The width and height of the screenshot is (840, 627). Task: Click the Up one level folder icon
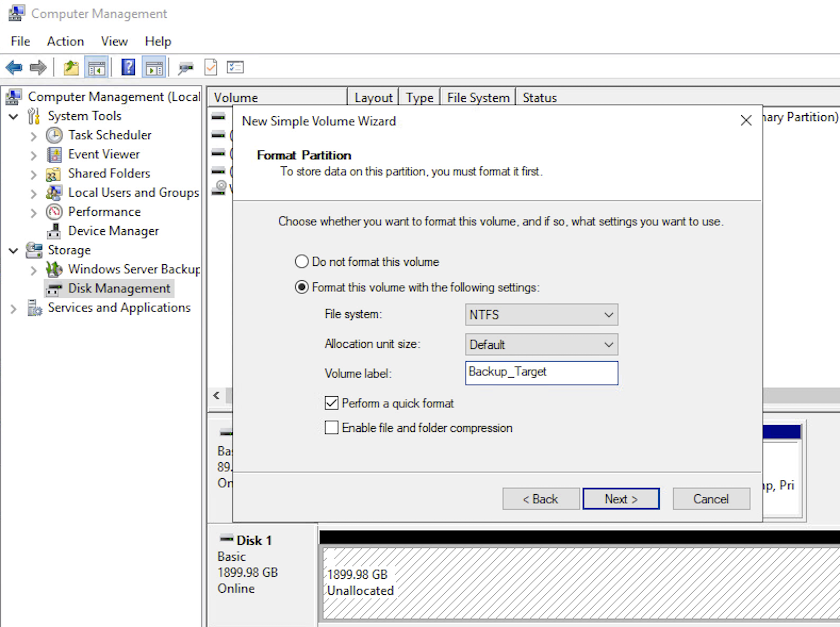71,68
